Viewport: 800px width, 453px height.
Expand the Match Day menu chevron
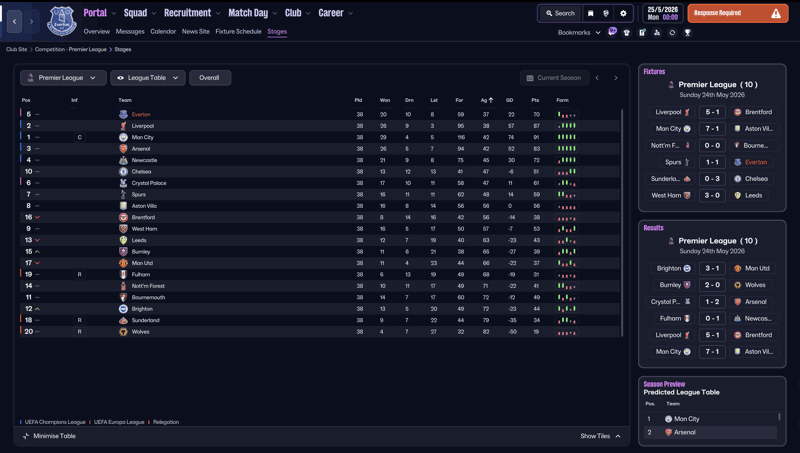pyautogui.click(x=274, y=13)
